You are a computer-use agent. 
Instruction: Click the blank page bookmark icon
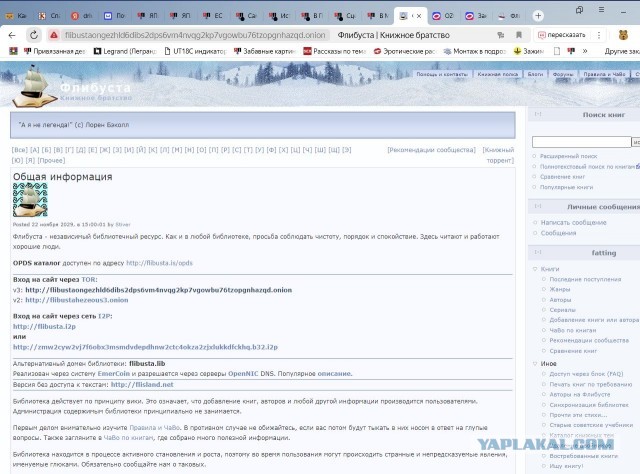coord(557,51)
